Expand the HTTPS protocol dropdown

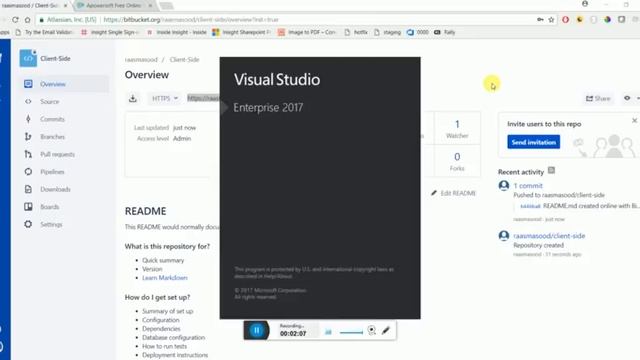click(x=164, y=98)
